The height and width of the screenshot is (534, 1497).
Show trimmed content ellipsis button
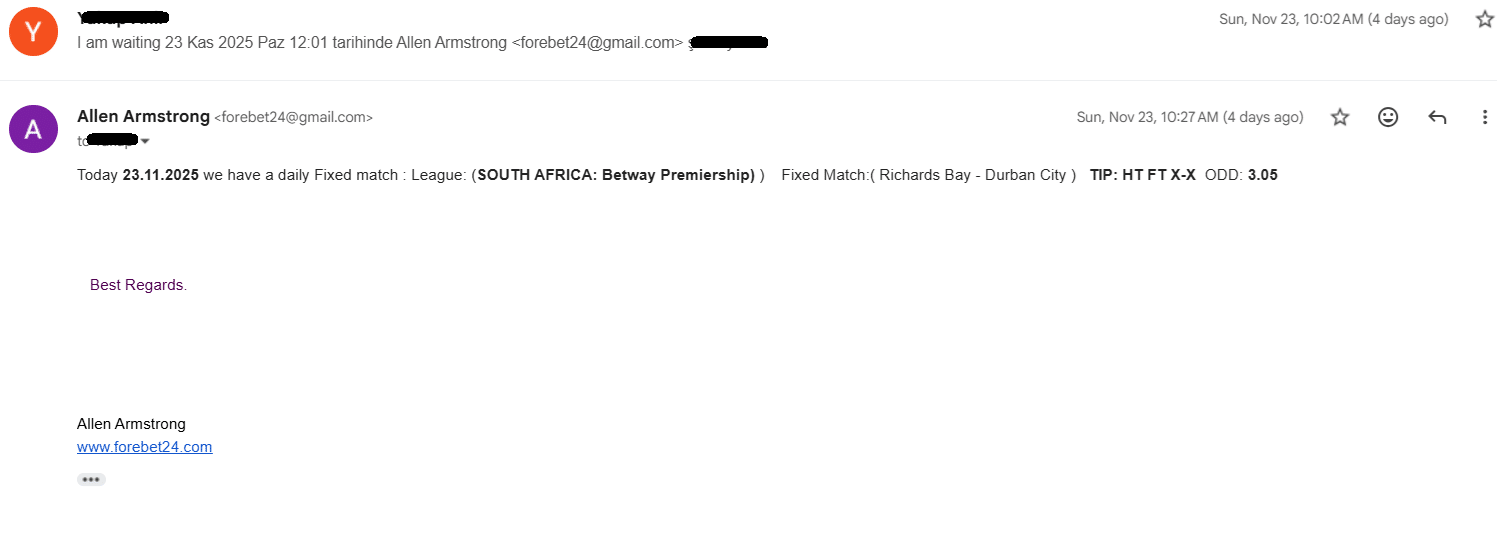click(x=91, y=480)
